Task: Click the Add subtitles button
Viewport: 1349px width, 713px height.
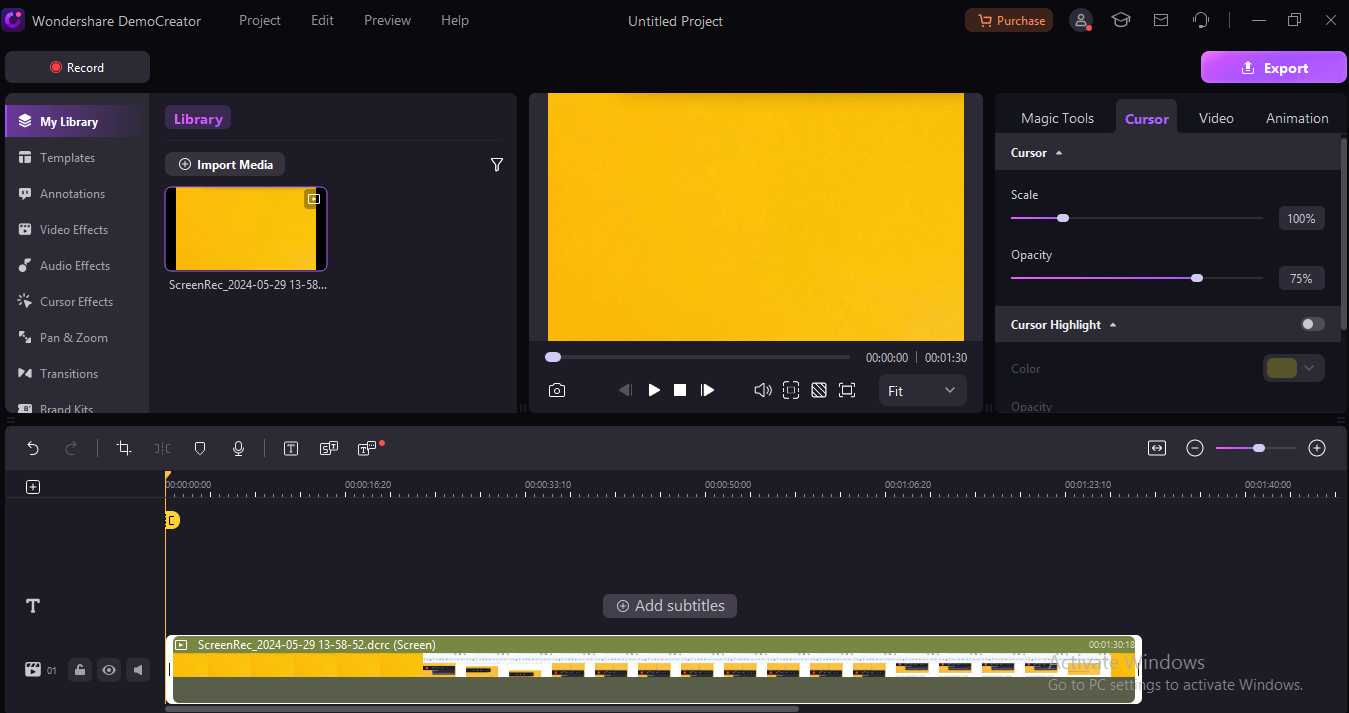Action: click(669, 605)
